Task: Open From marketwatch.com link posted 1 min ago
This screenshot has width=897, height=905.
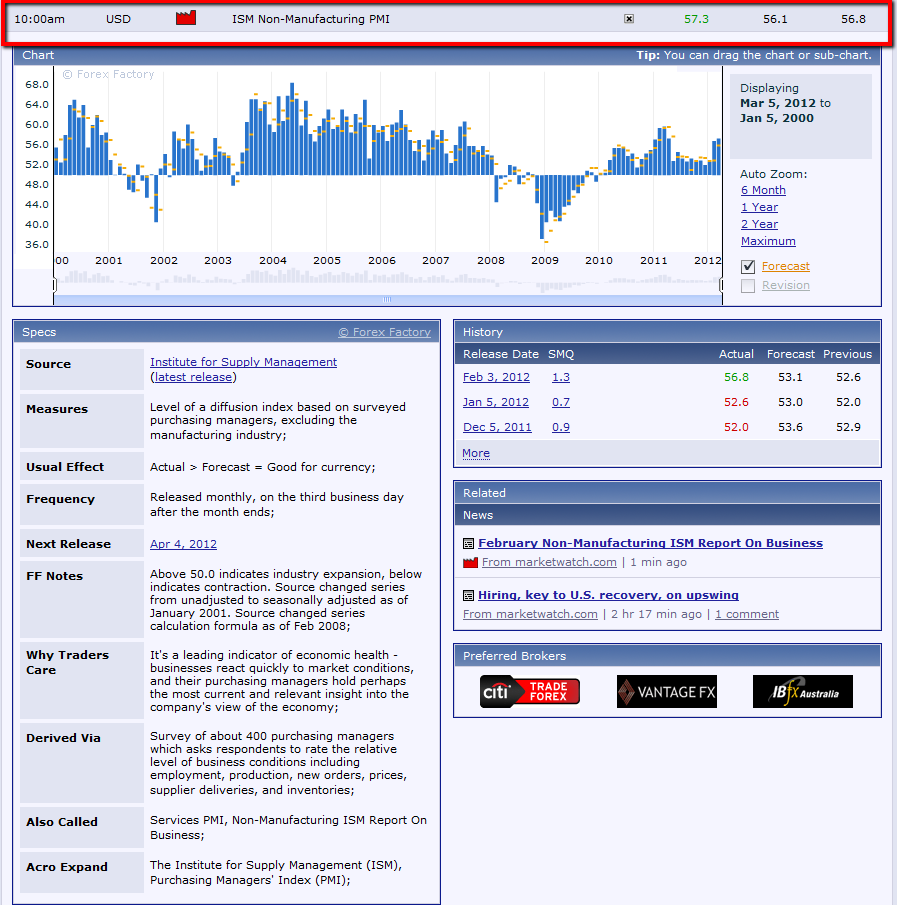Action: pos(549,562)
